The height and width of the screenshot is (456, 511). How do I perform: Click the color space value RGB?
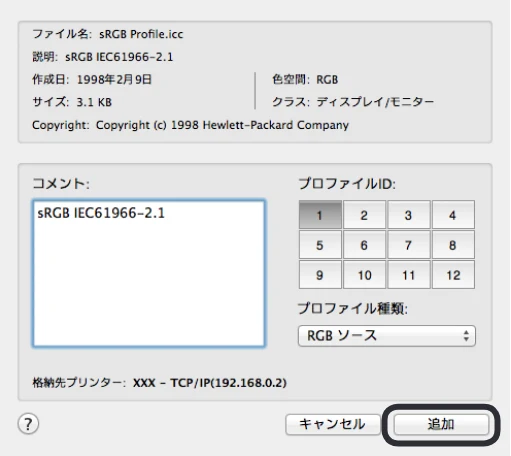coord(327,80)
